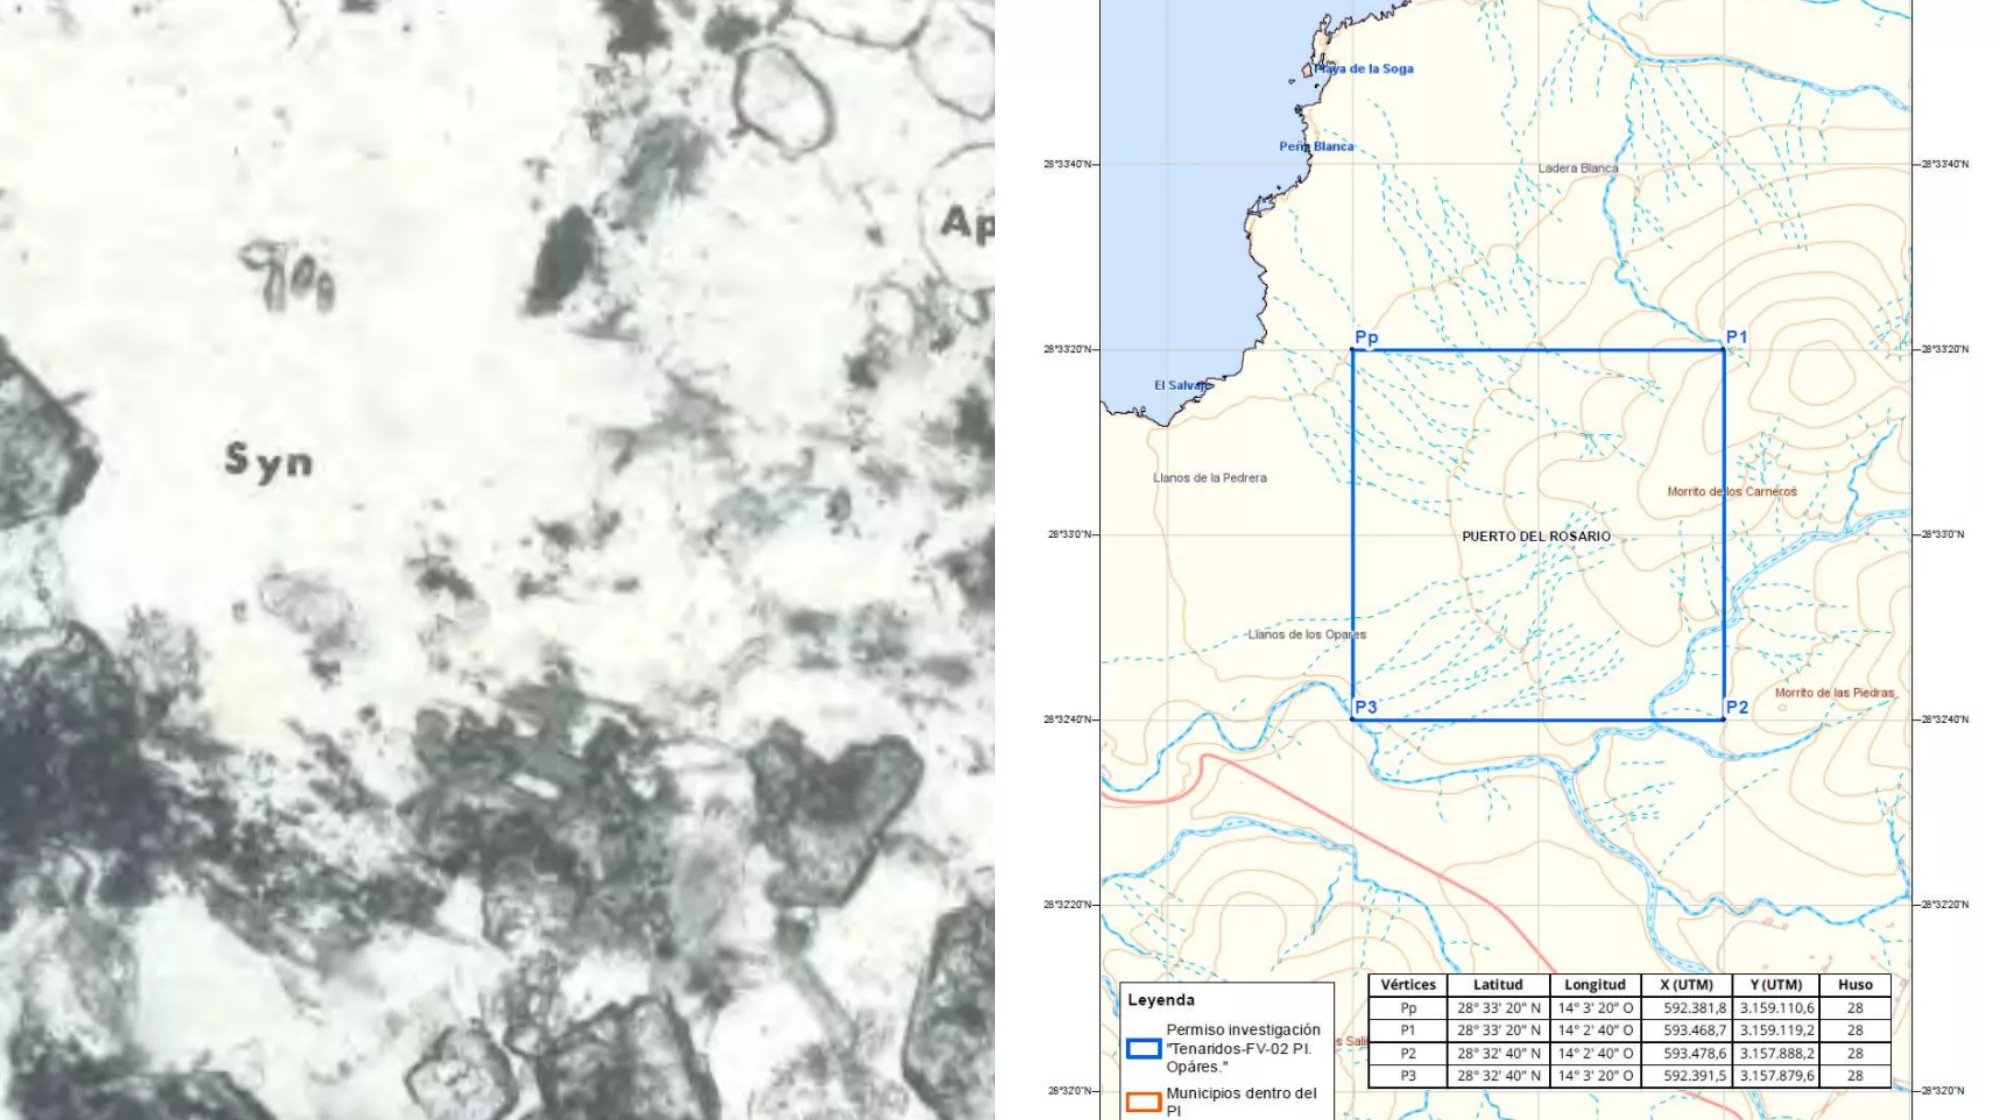Click the Pp vertex label on the map

[1366, 337]
